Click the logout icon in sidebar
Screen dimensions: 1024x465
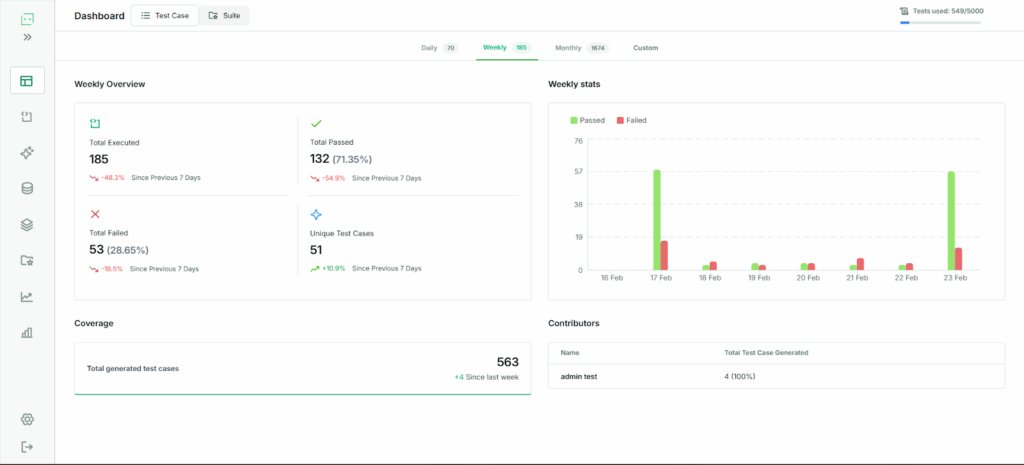pyautogui.click(x=27, y=447)
